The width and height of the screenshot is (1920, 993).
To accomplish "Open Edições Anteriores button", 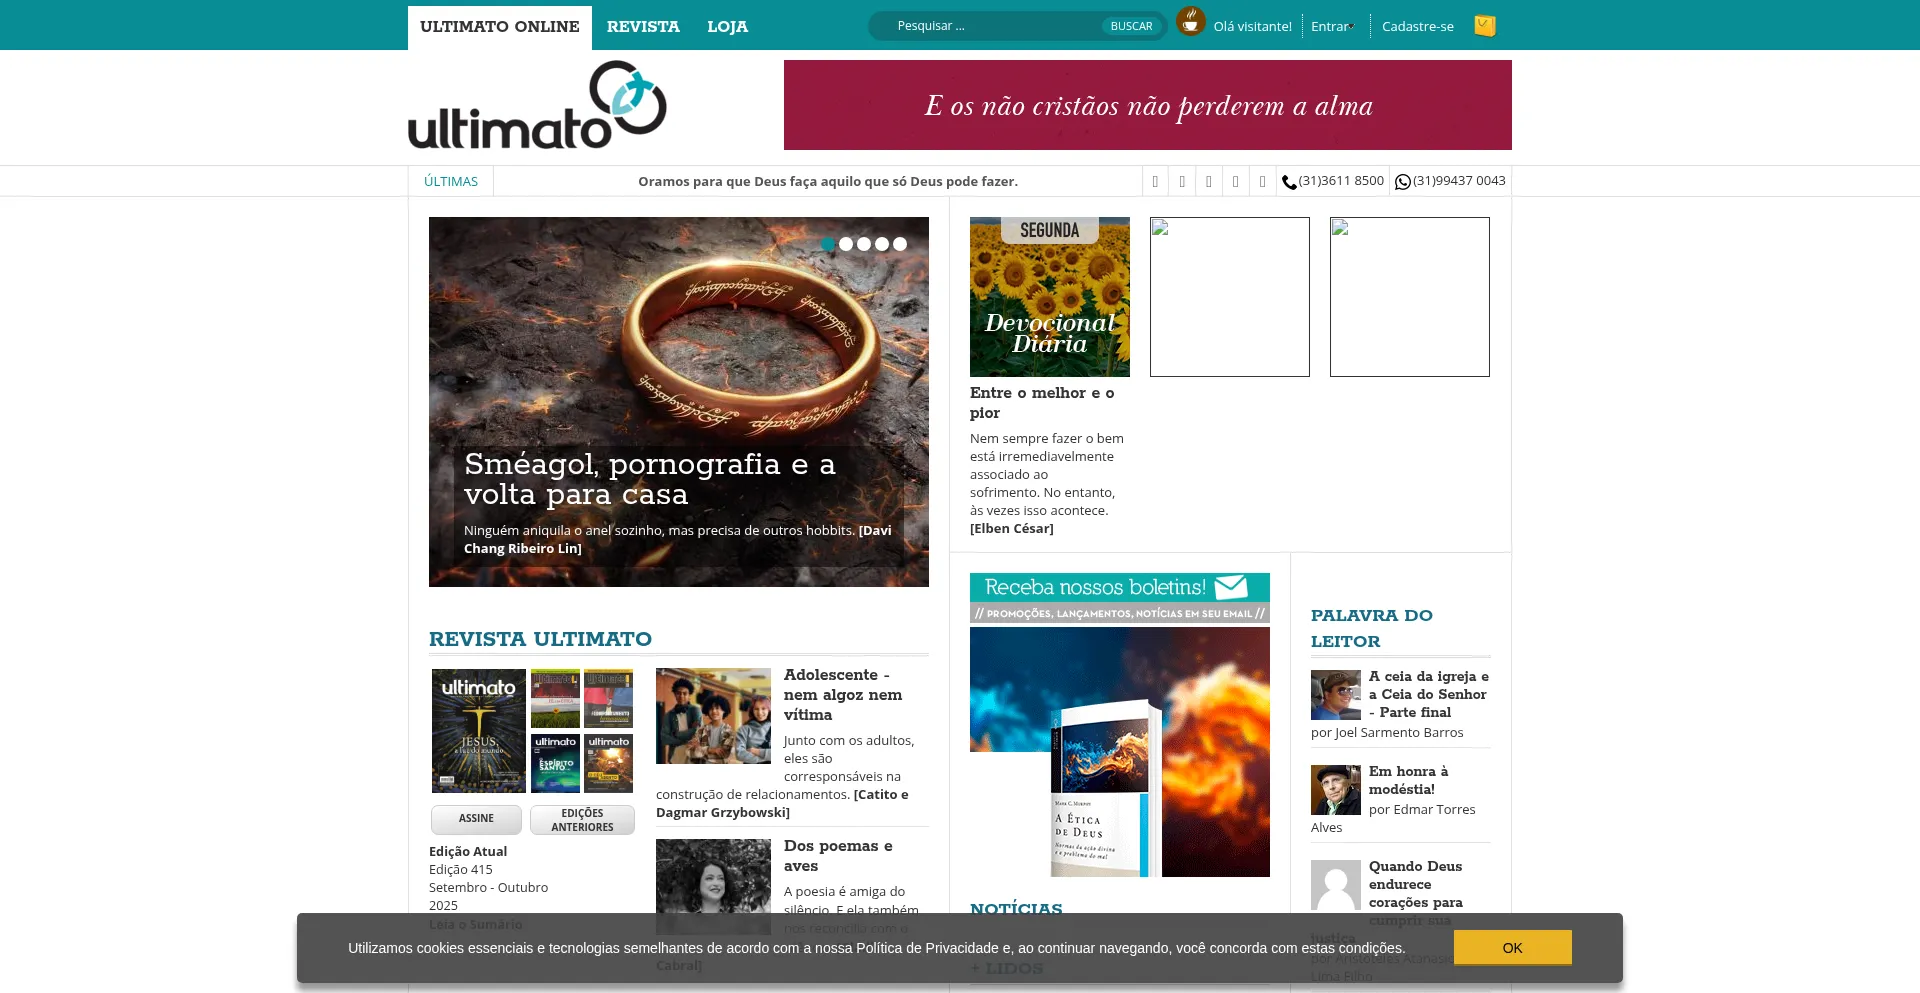I will [582, 820].
